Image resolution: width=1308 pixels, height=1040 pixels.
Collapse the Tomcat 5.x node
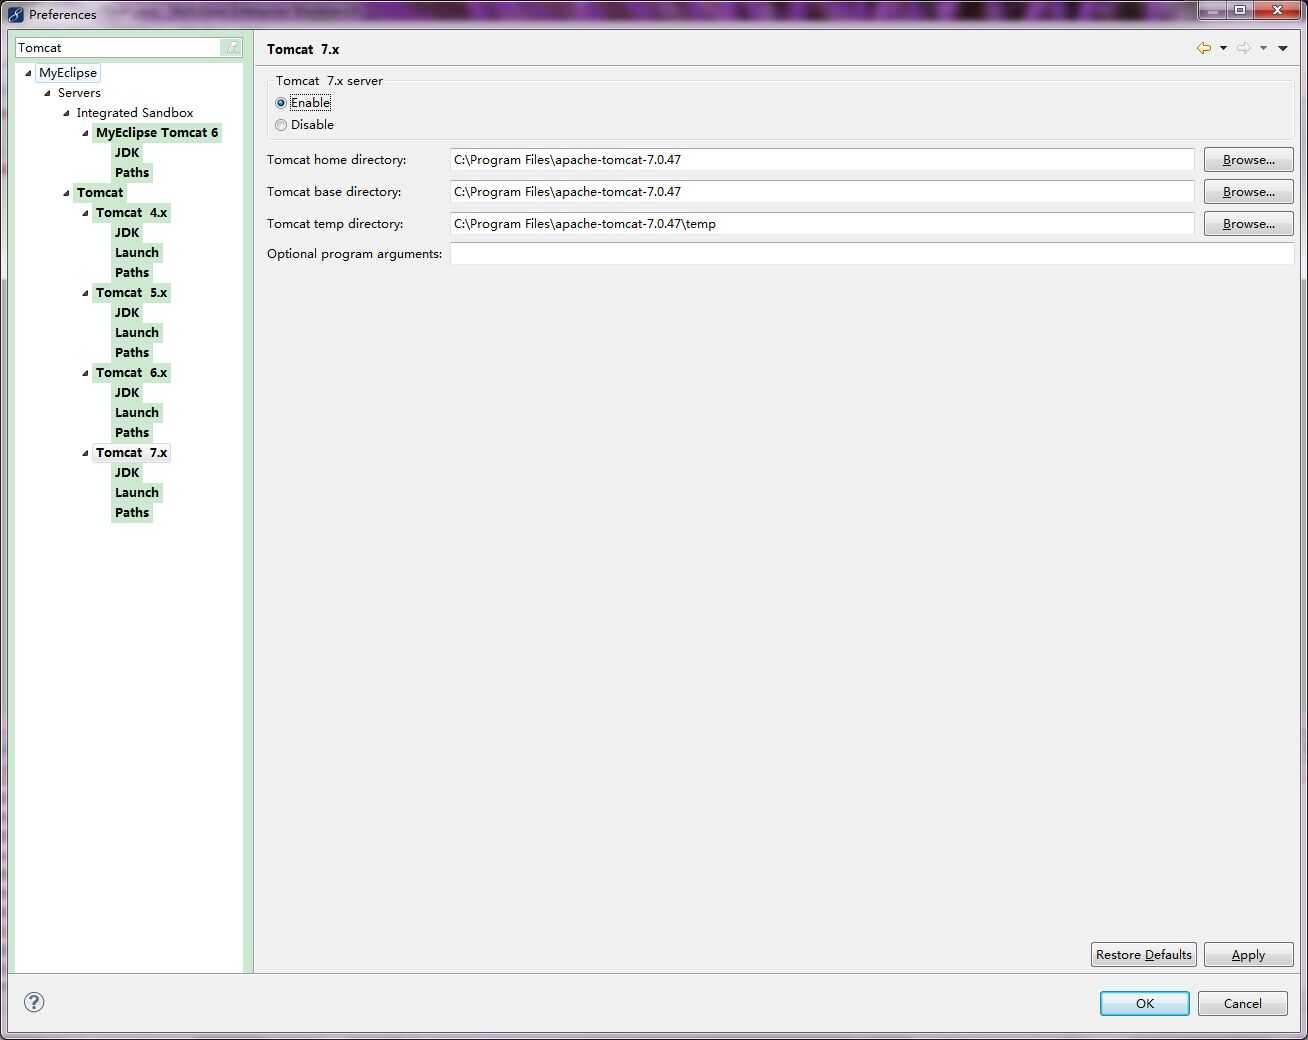[x=85, y=293]
